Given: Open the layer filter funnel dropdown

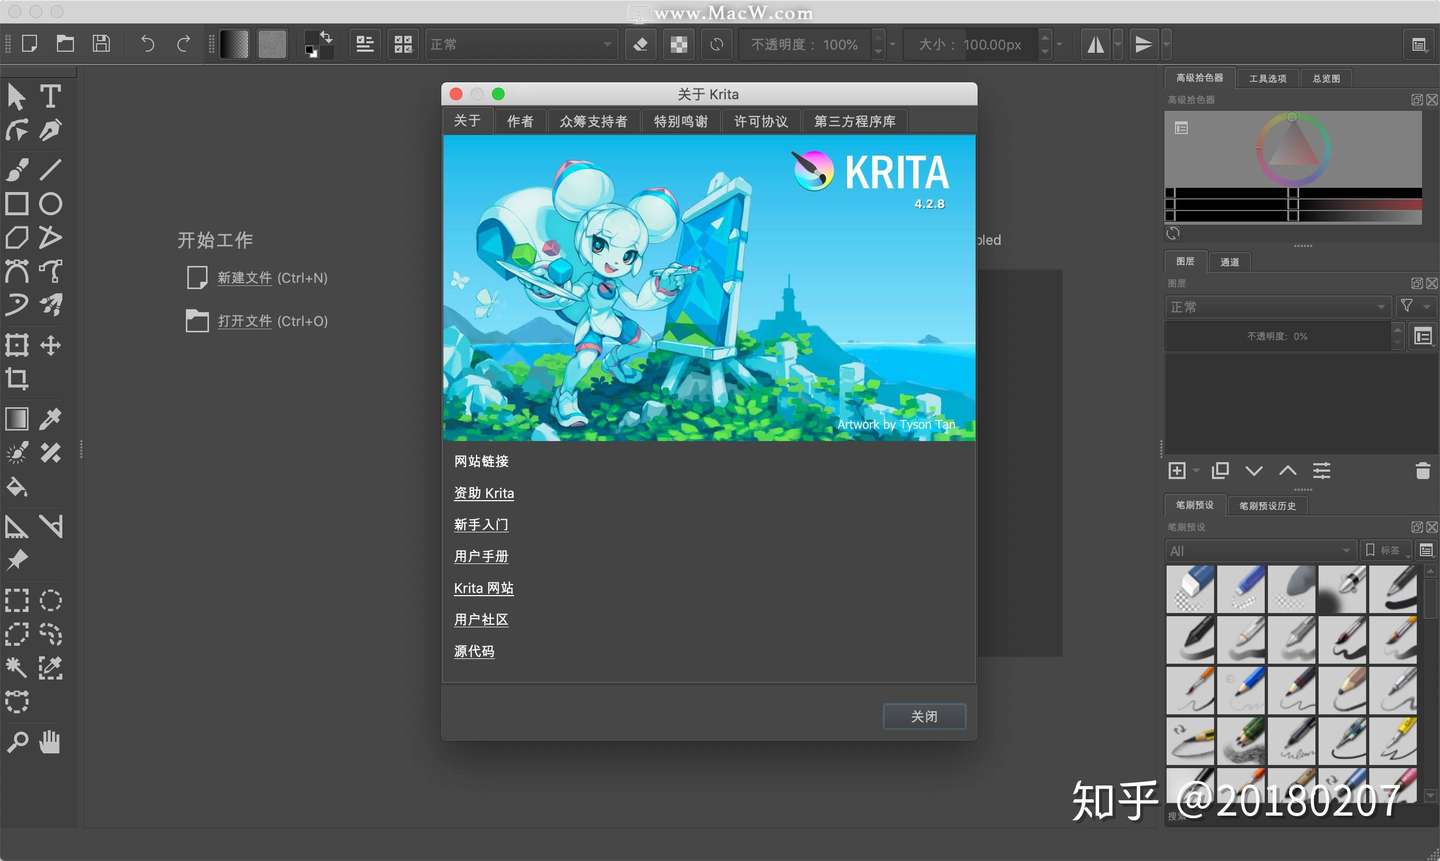Looking at the screenshot, I should [1415, 306].
